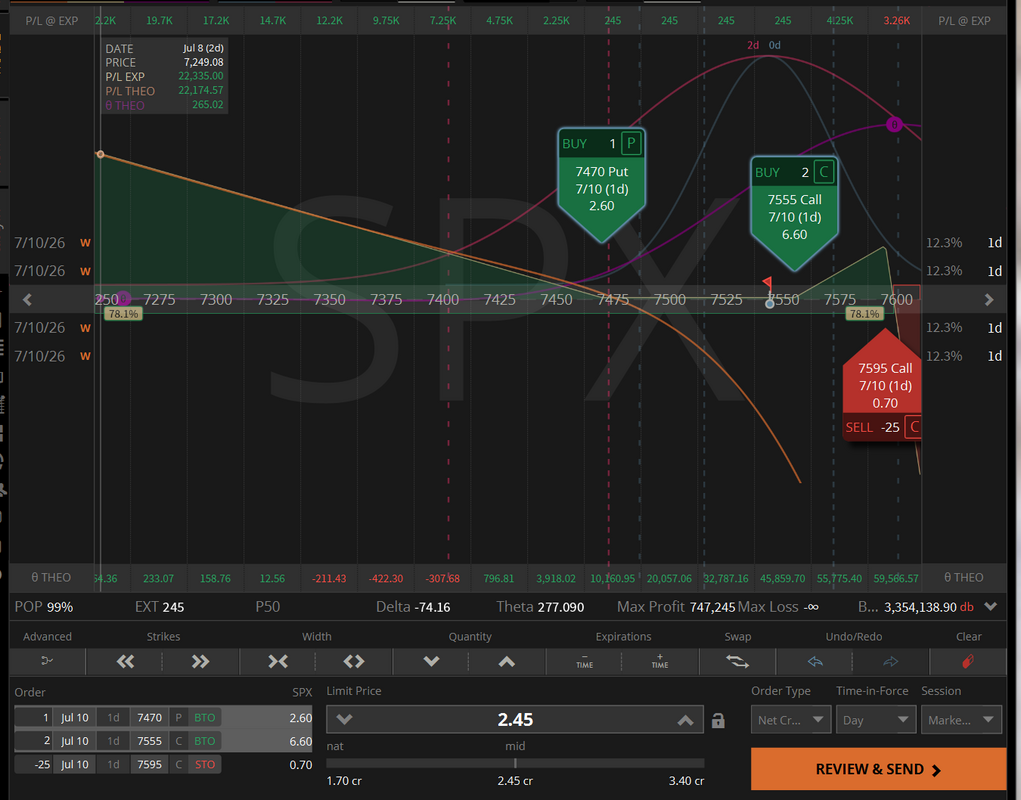Toggle BTO on the 7470 put leg
1021x800 pixels.
[204, 717]
